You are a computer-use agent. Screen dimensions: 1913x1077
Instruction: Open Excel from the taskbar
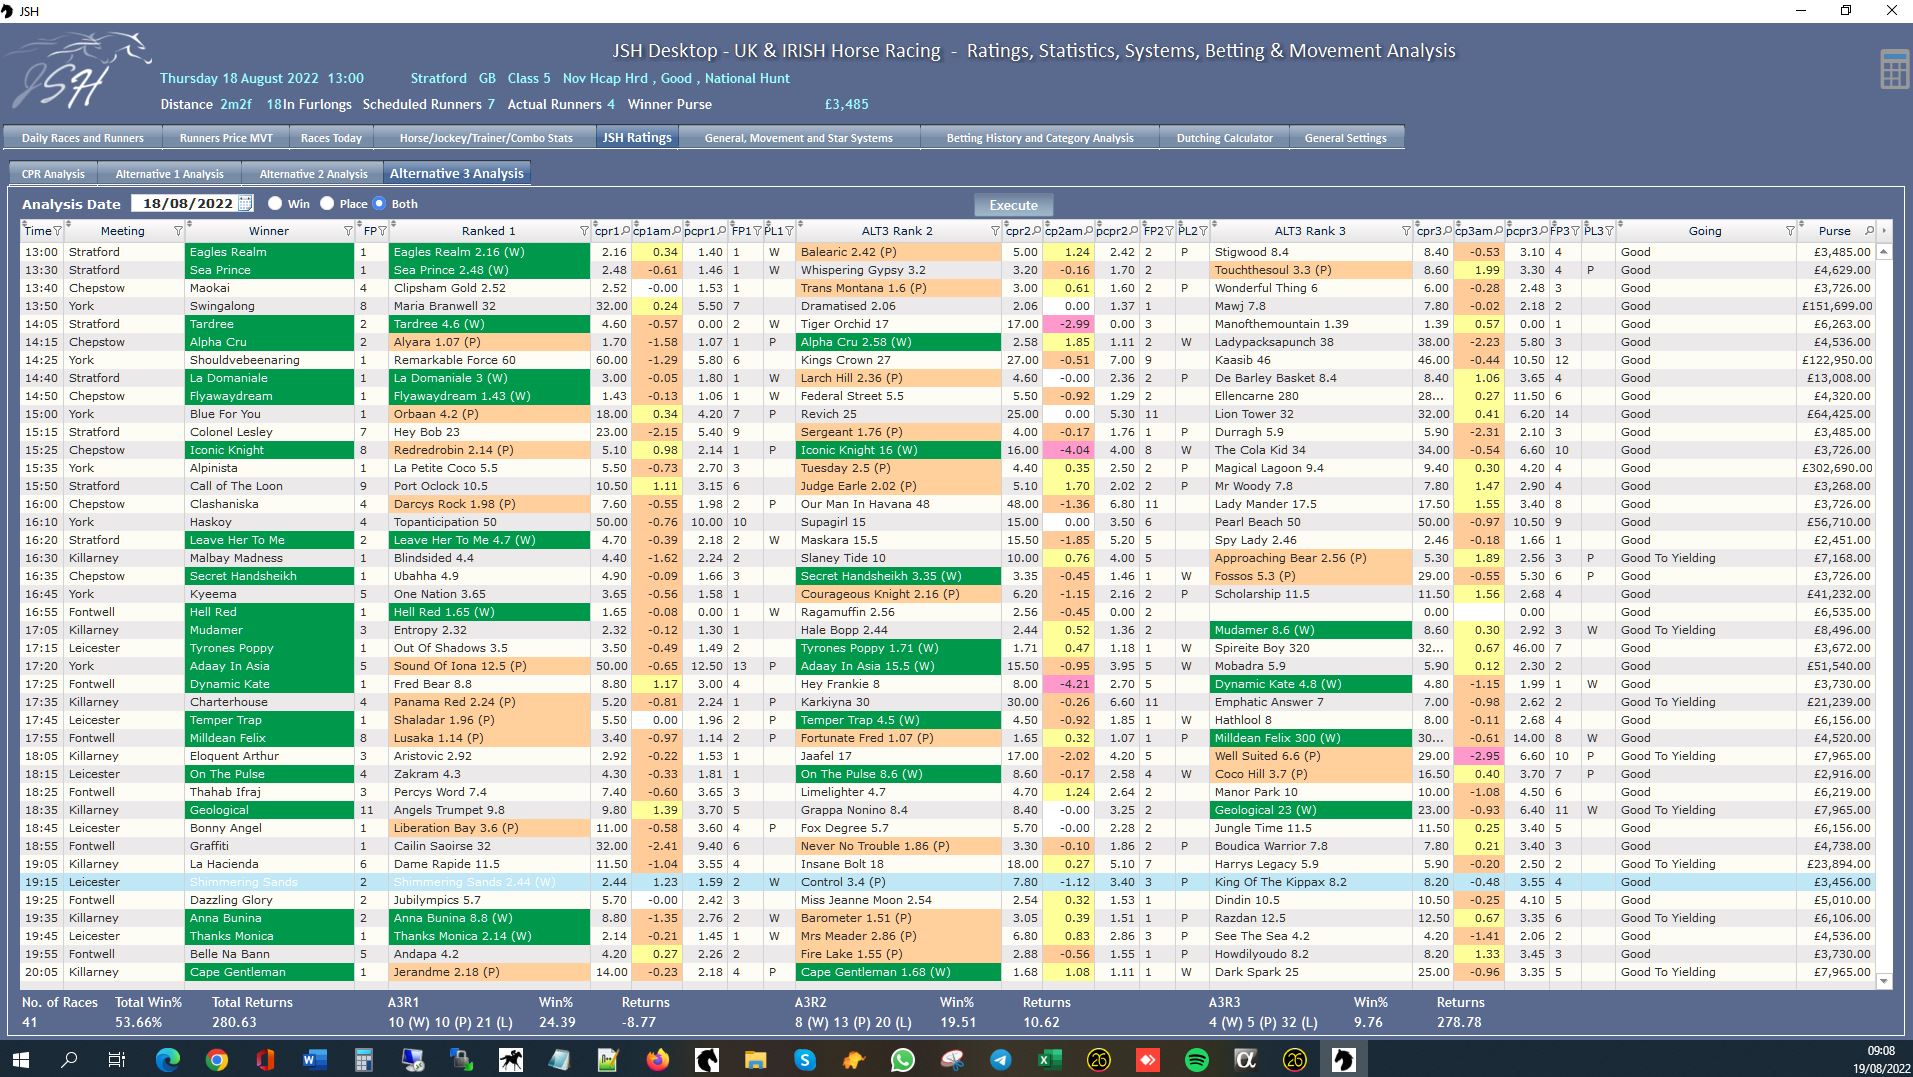1049,1060
